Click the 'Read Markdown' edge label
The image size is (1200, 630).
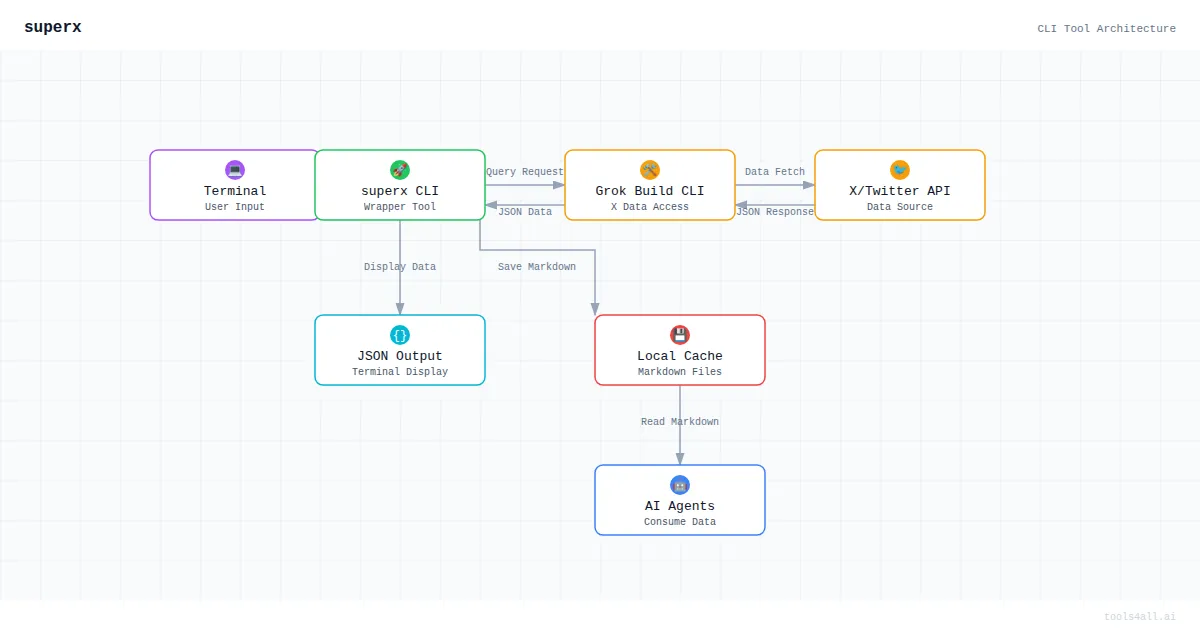680,422
